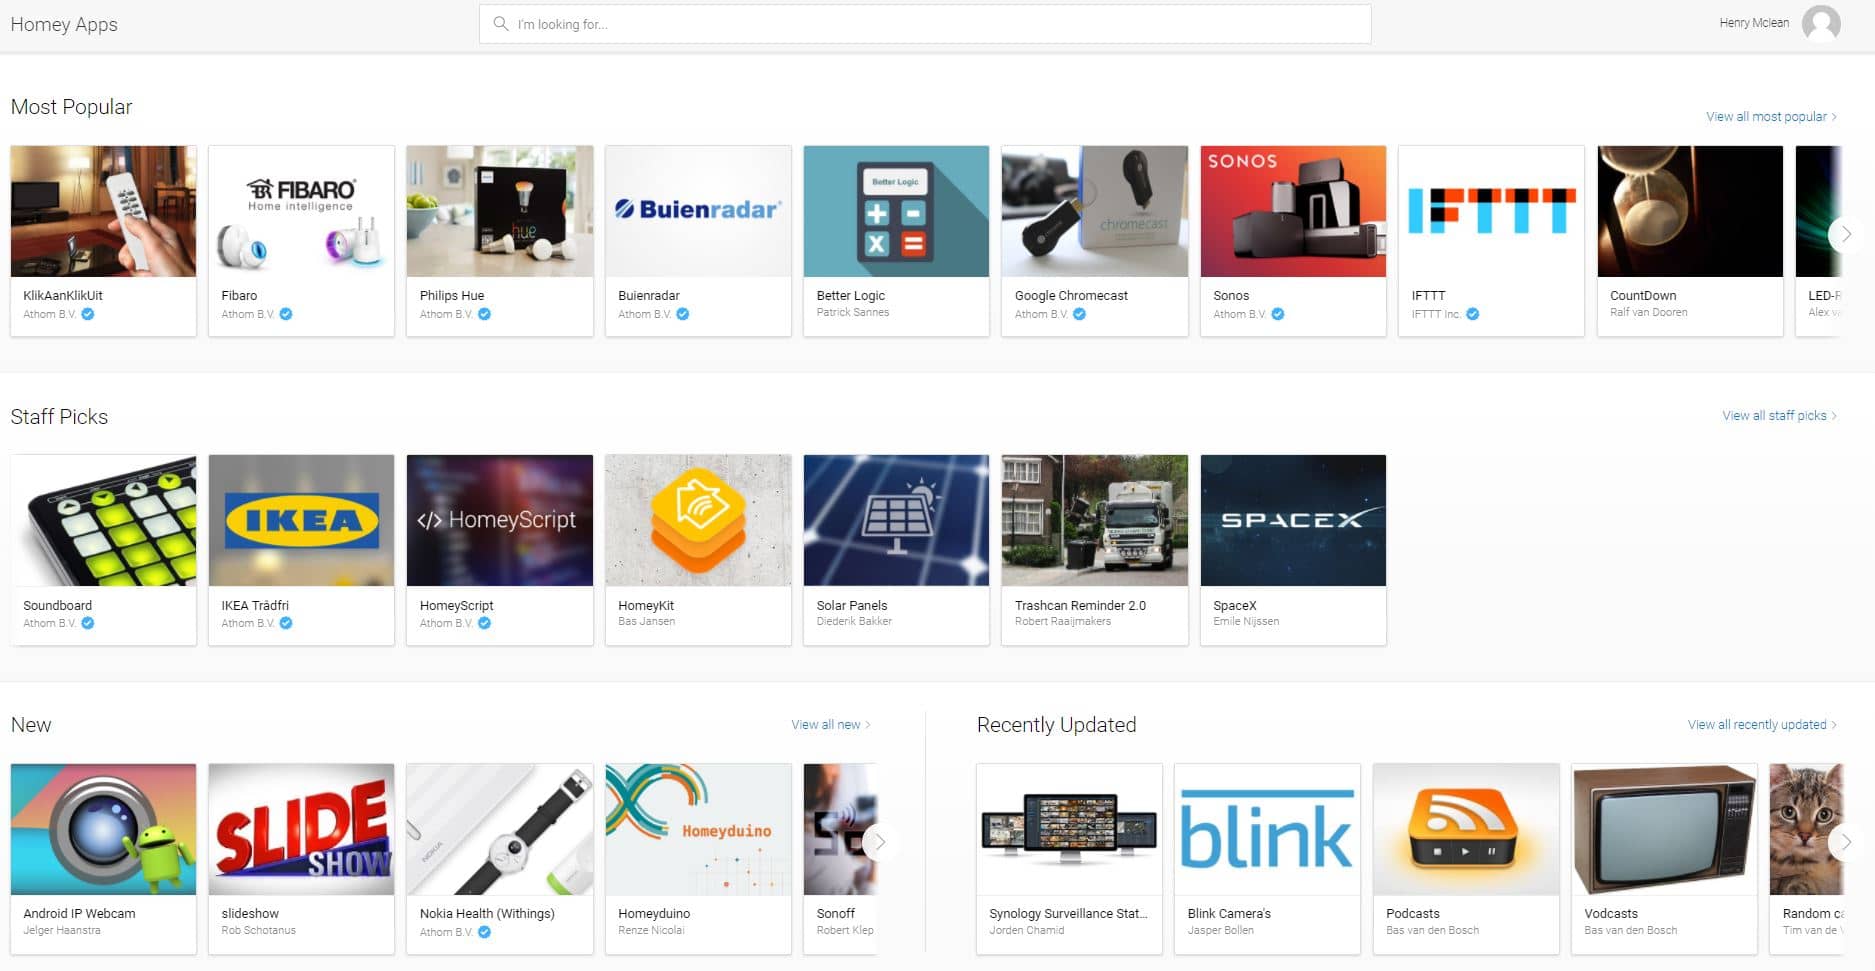Click verified badge under Google Chromecast

point(1079,314)
